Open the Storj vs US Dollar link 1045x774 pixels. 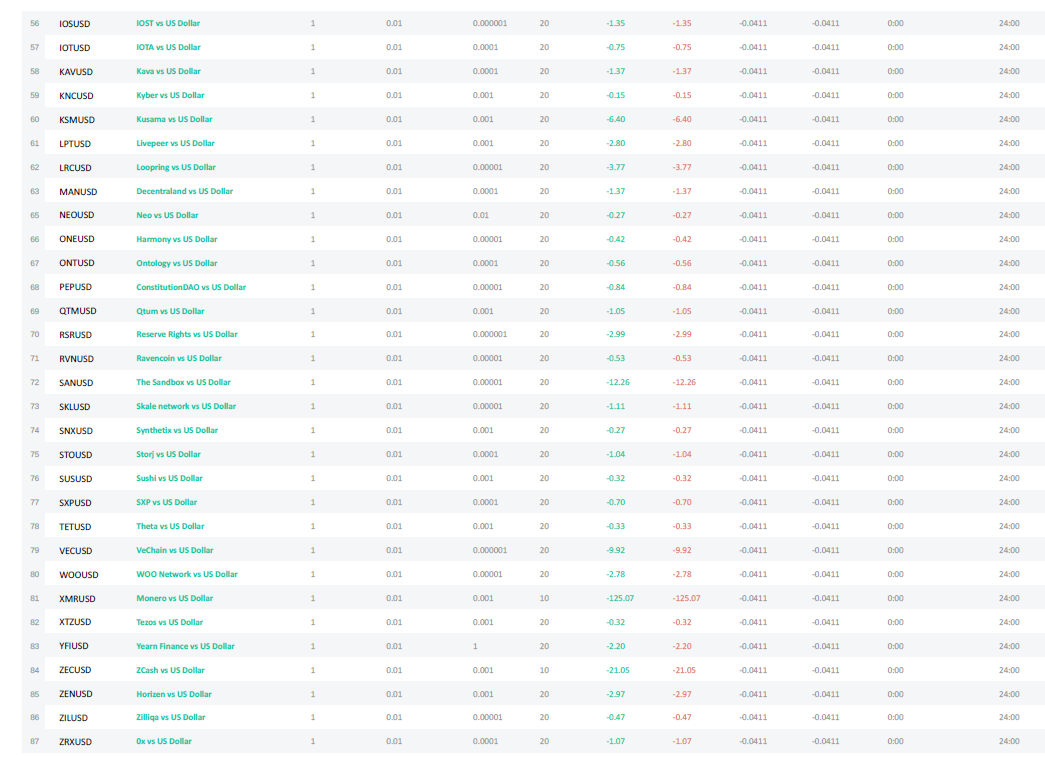tap(168, 455)
